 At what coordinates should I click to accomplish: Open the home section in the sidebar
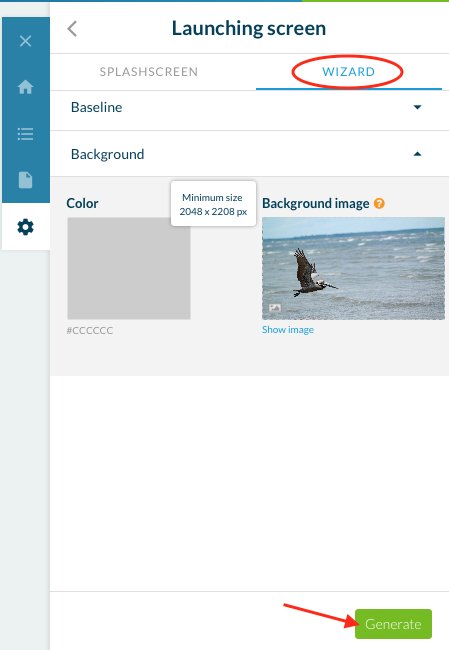point(25,87)
